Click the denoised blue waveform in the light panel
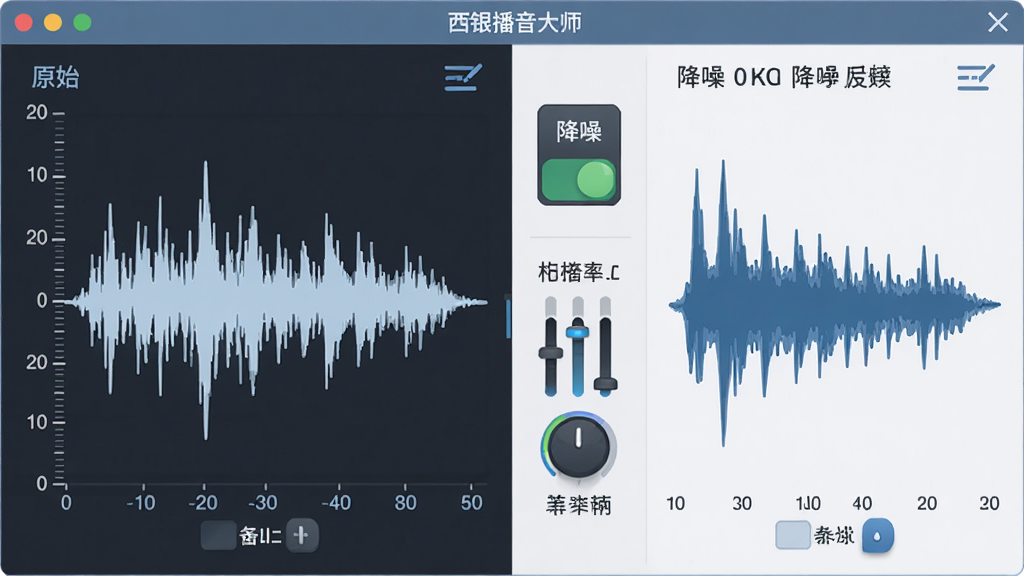The image size is (1024, 576). pyautogui.click(x=835, y=304)
